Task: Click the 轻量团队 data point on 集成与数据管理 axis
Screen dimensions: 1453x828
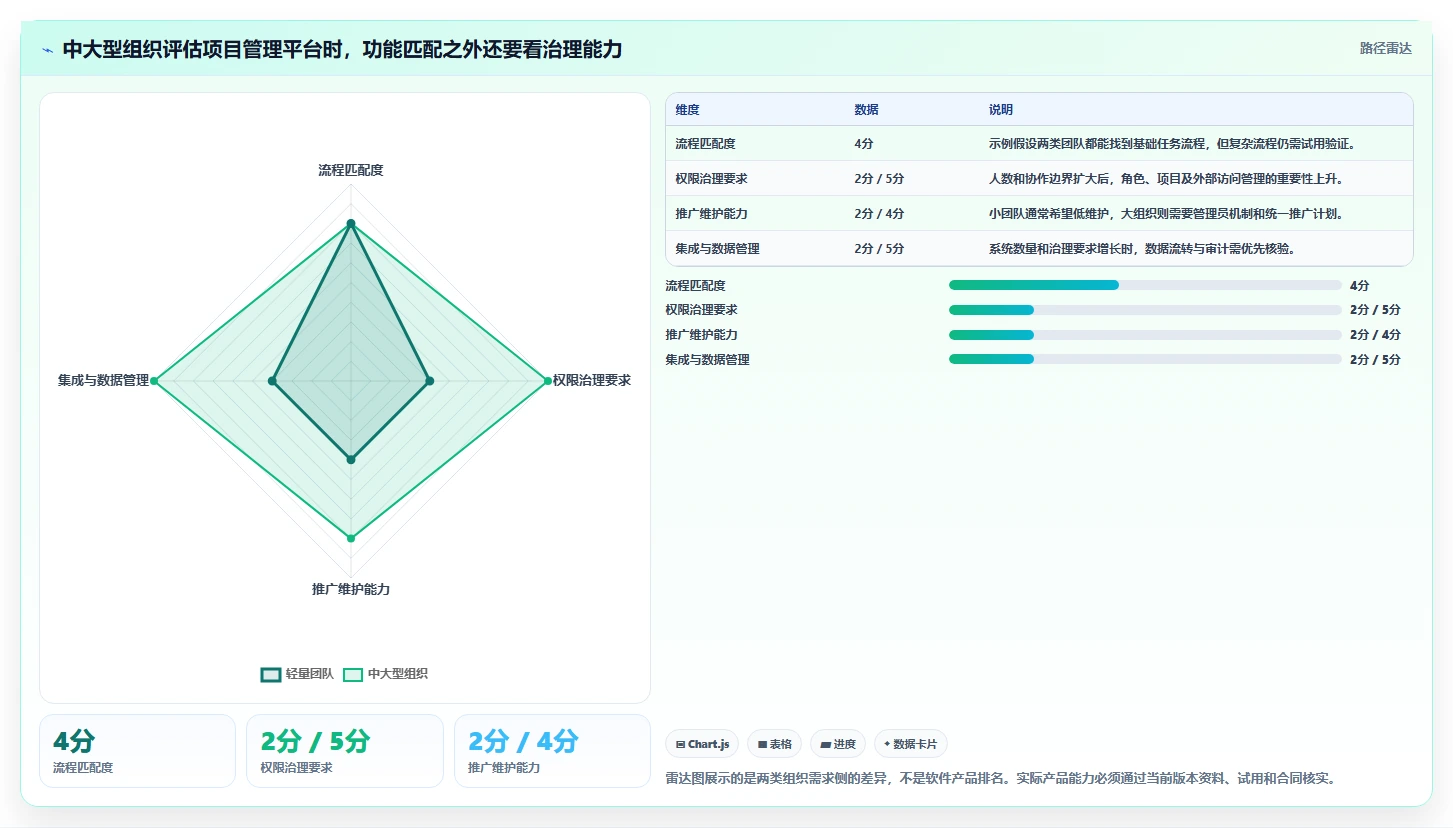Action: tap(272, 381)
